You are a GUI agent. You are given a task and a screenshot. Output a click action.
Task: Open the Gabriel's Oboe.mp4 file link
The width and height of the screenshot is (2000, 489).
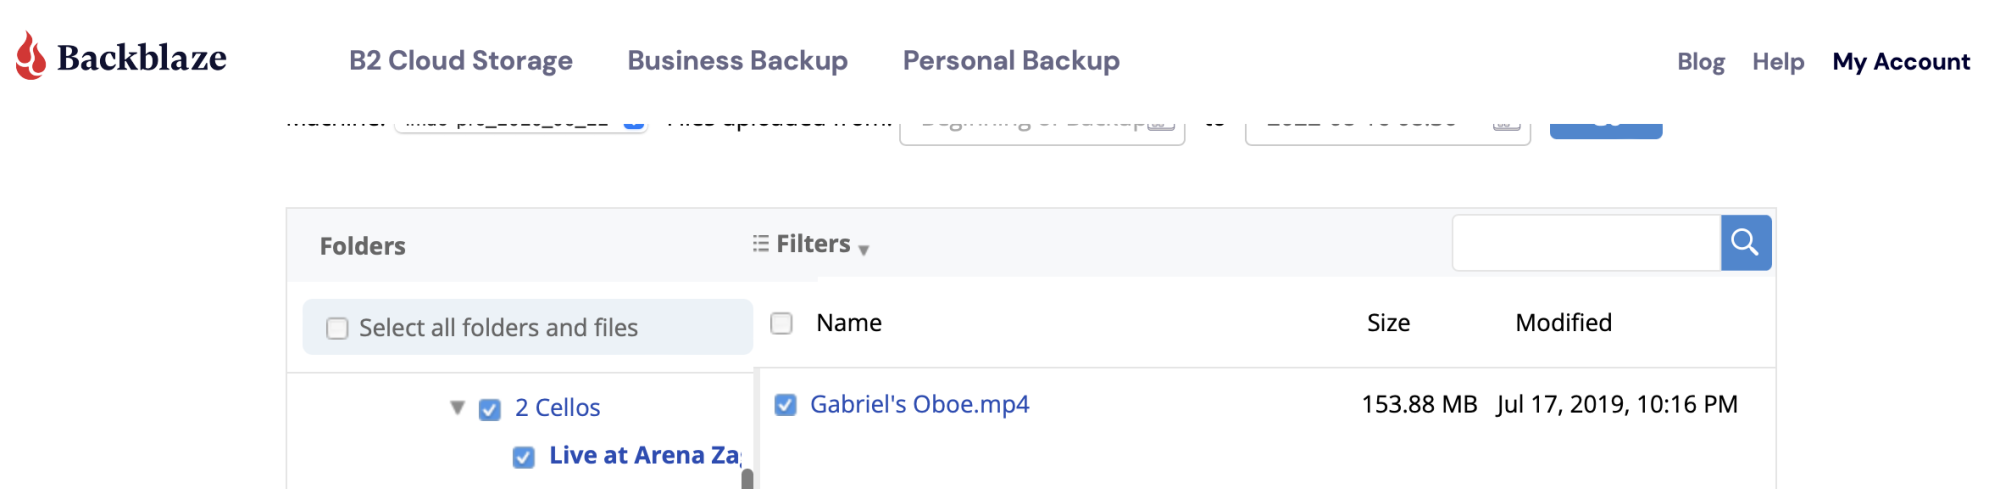coord(919,404)
